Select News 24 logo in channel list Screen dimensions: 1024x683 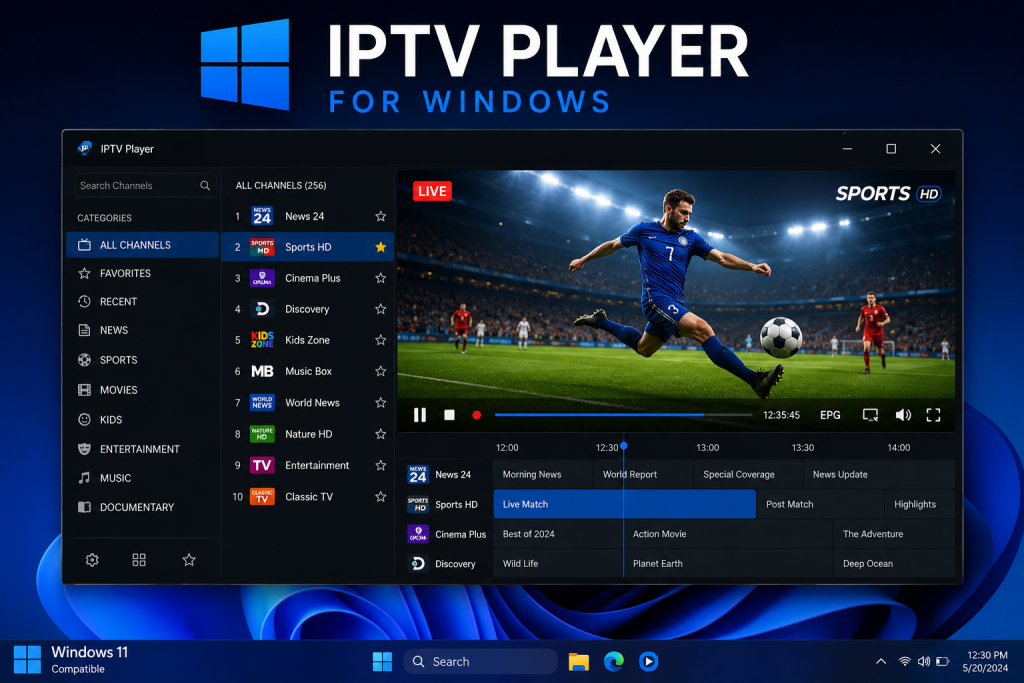[262, 216]
